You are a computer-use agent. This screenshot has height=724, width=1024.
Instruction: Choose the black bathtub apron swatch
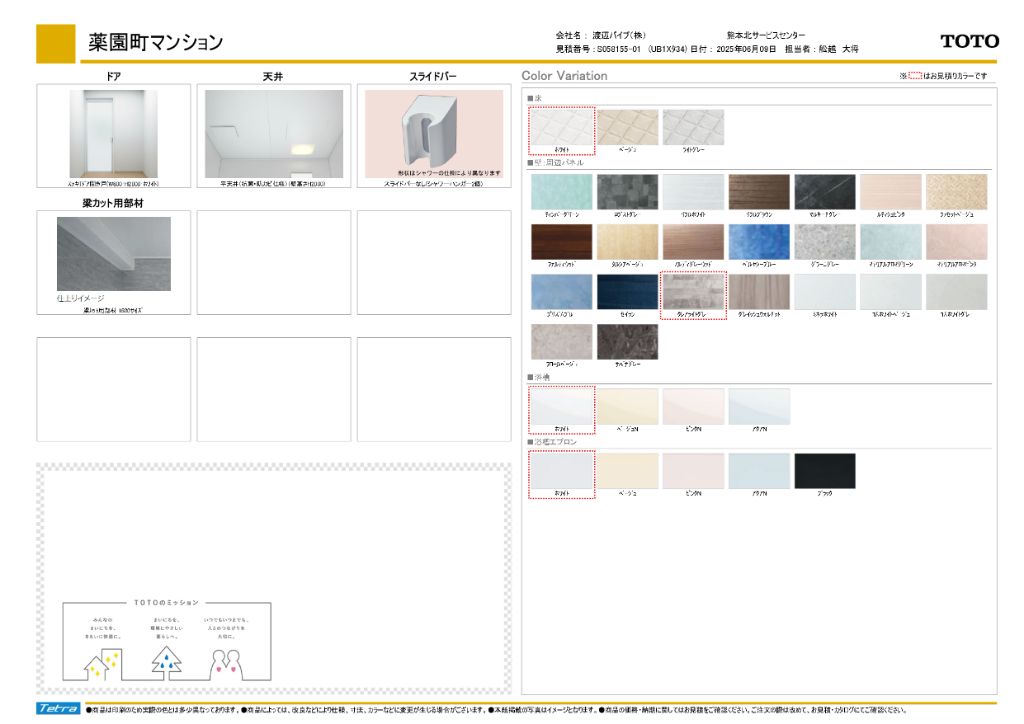pyautogui.click(x=824, y=470)
